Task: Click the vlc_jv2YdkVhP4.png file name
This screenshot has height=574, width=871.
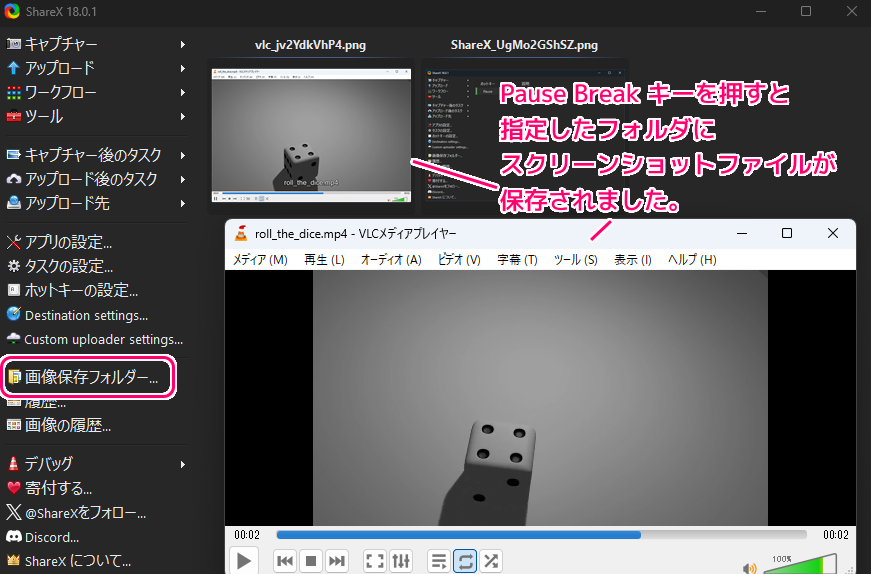Action: point(311,45)
